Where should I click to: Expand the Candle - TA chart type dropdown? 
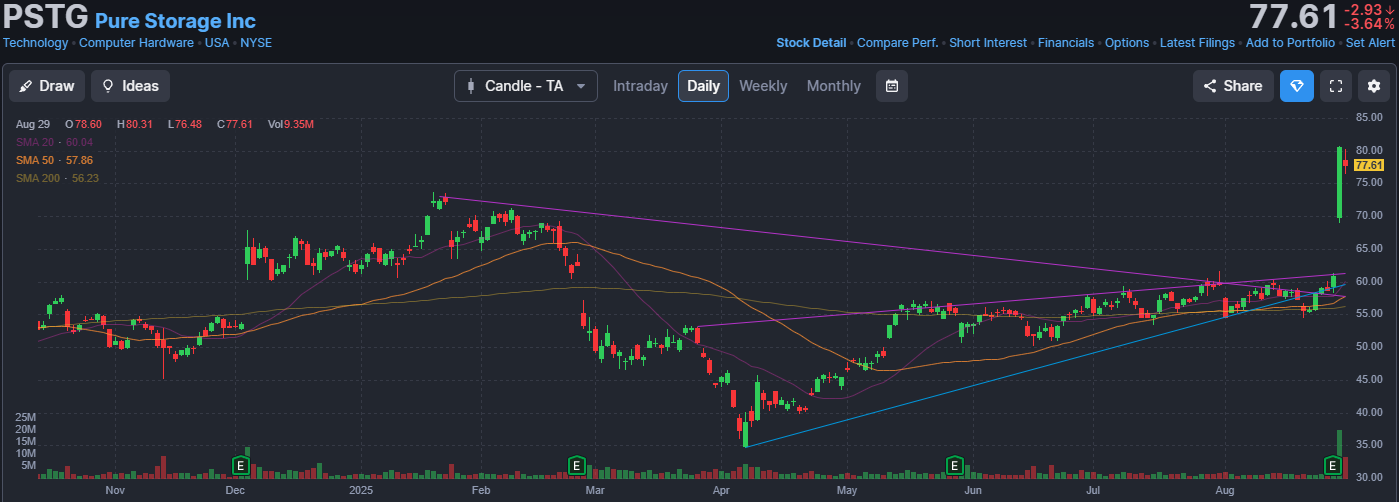pos(526,86)
